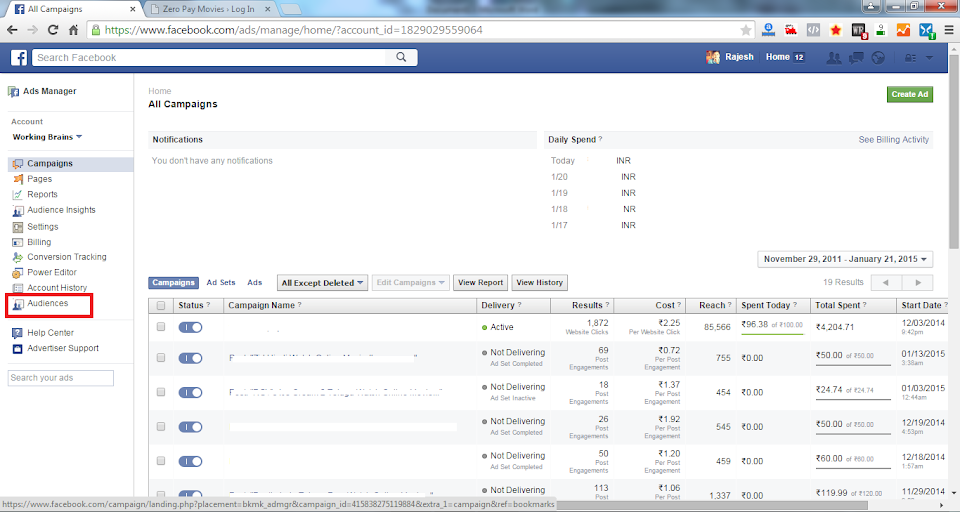Screen dimensions: 960x512
Task: Click the Search Facebook field
Action: tap(209, 57)
